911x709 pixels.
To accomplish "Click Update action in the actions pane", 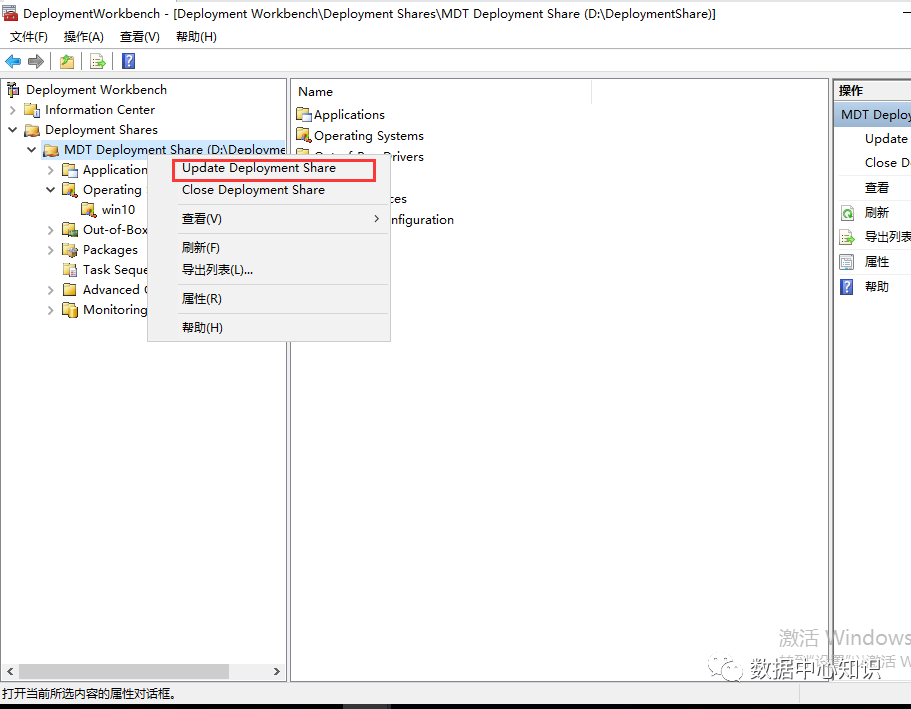I will coord(887,139).
